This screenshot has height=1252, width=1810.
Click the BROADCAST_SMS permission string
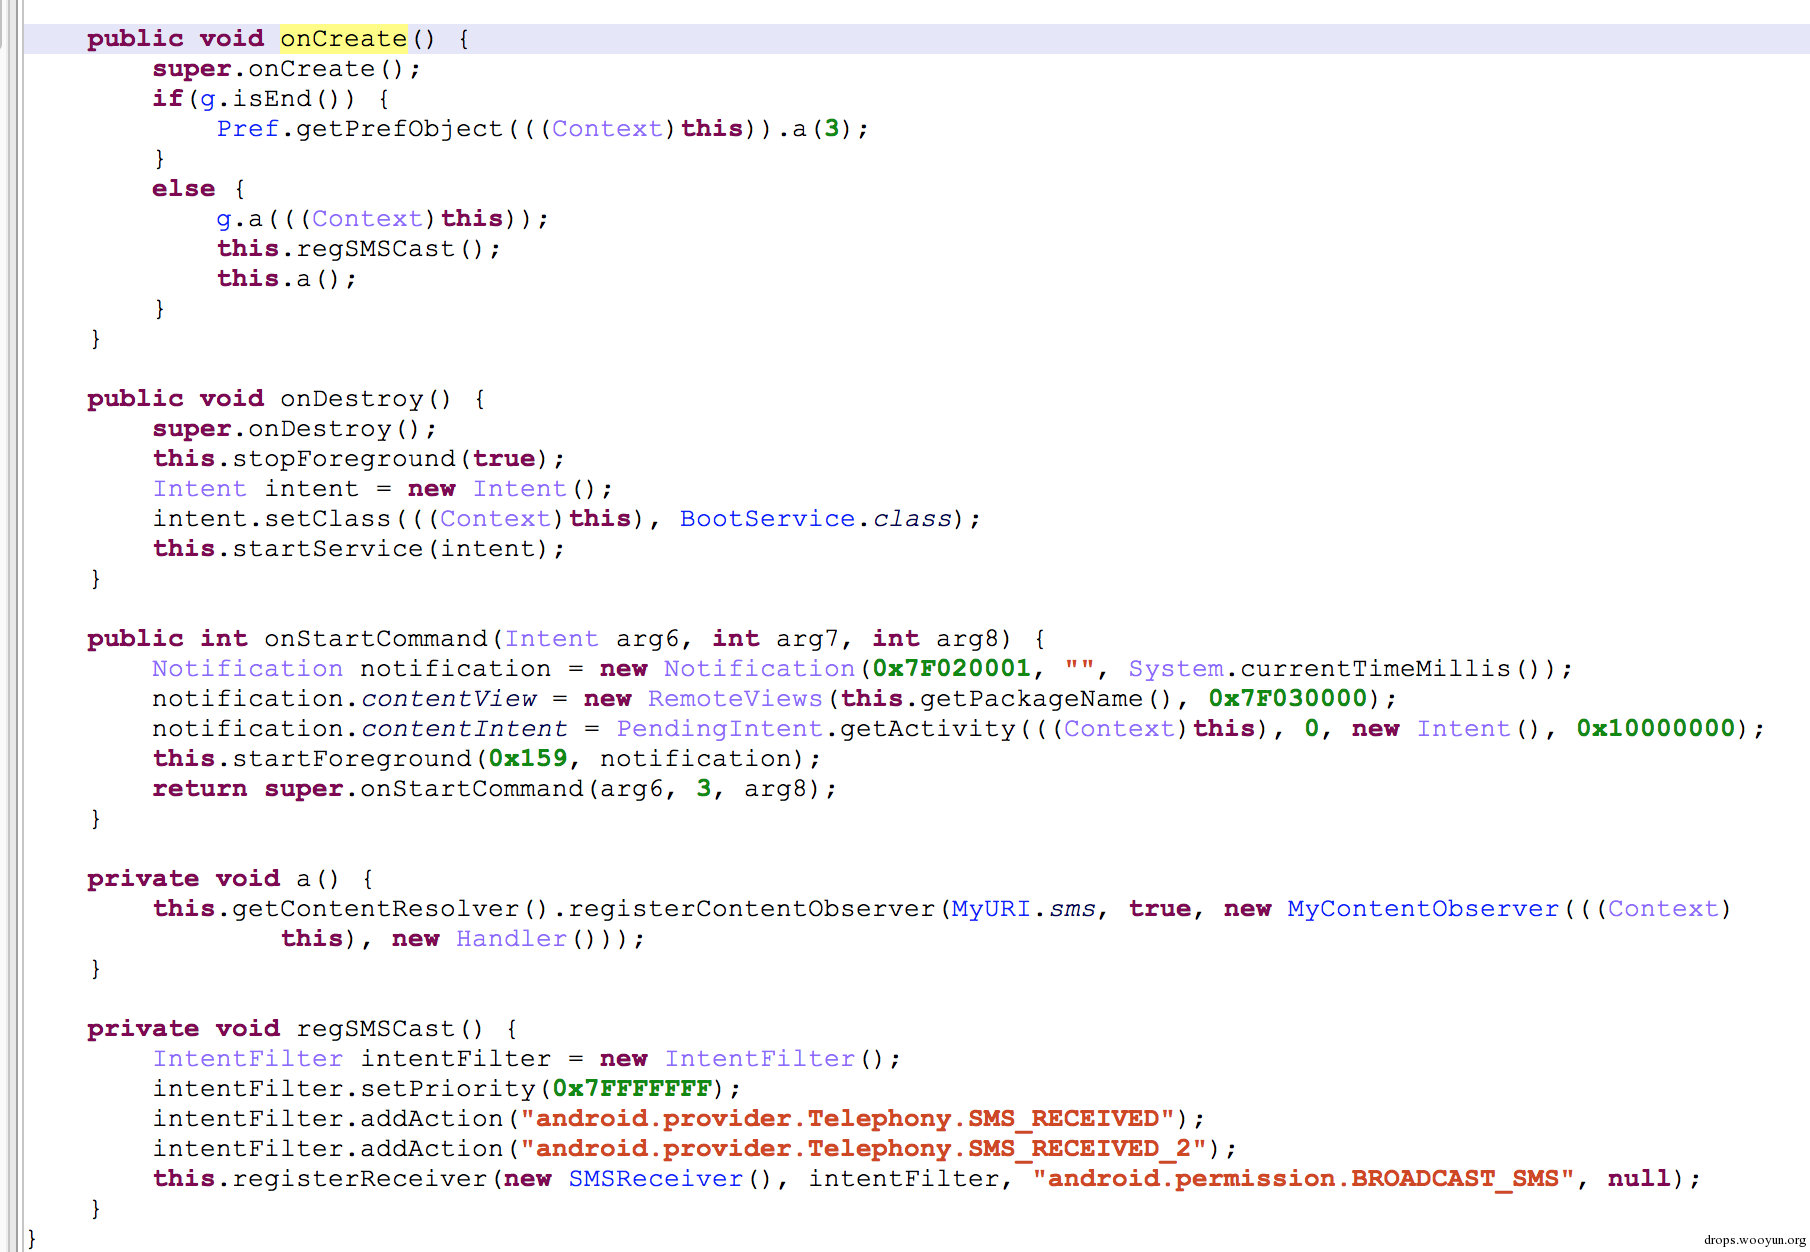pos(1303,1179)
